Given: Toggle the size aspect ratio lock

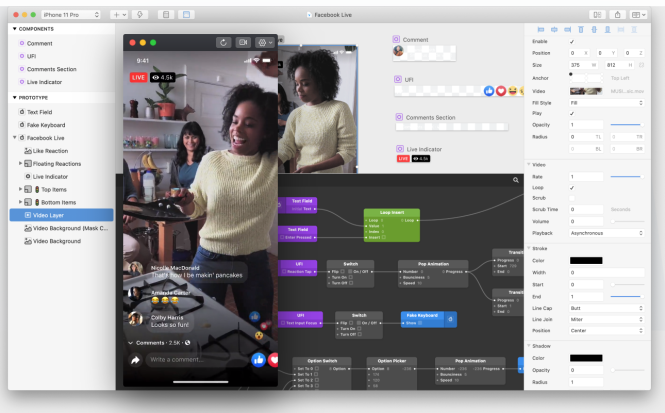Looking at the screenshot, I should click(x=641, y=65).
